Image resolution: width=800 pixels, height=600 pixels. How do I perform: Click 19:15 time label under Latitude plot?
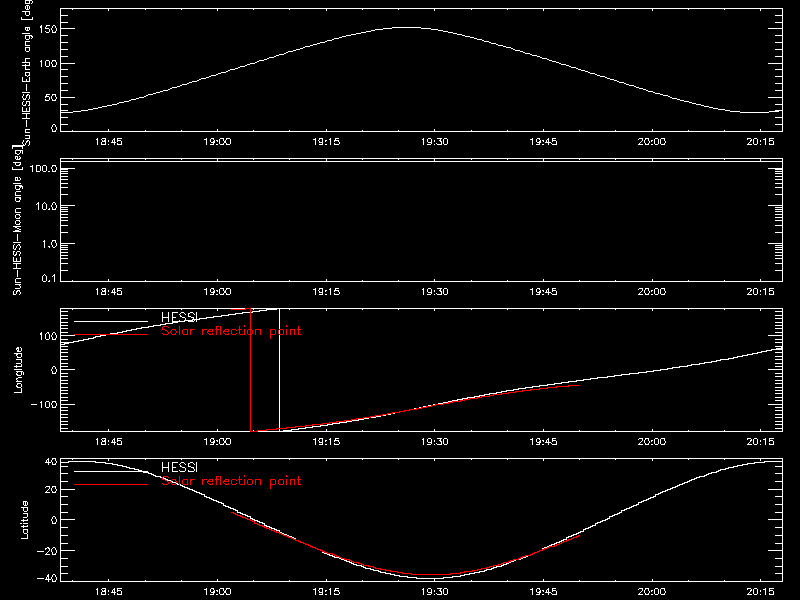coord(326,592)
